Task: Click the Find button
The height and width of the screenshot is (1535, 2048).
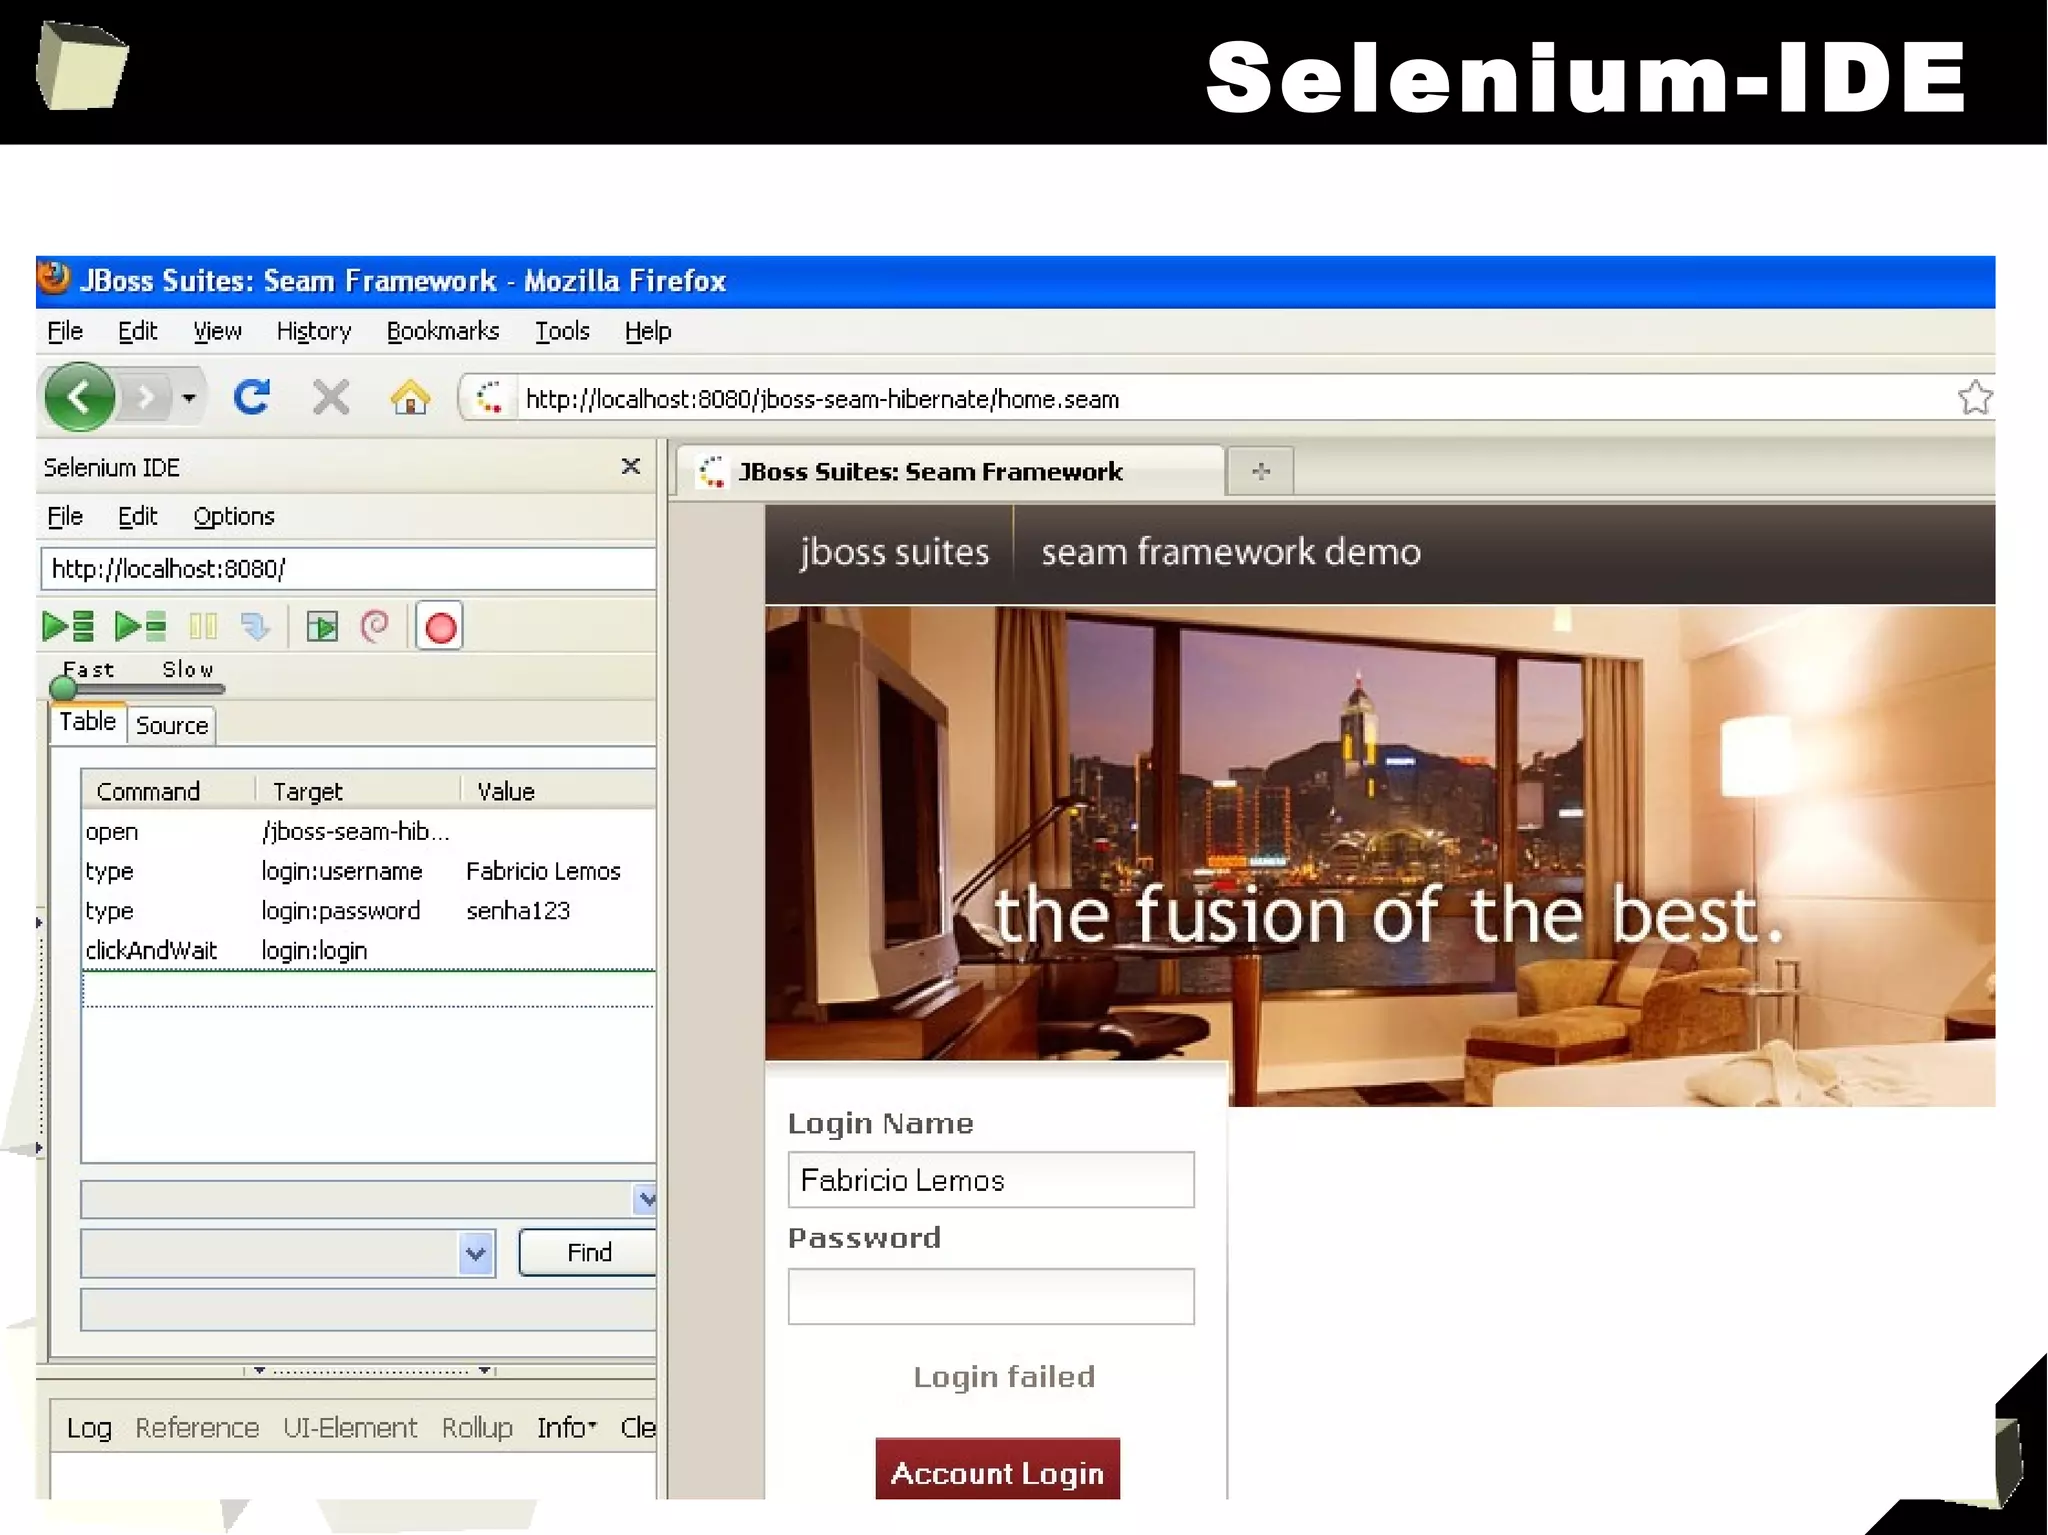Action: [x=588, y=1253]
